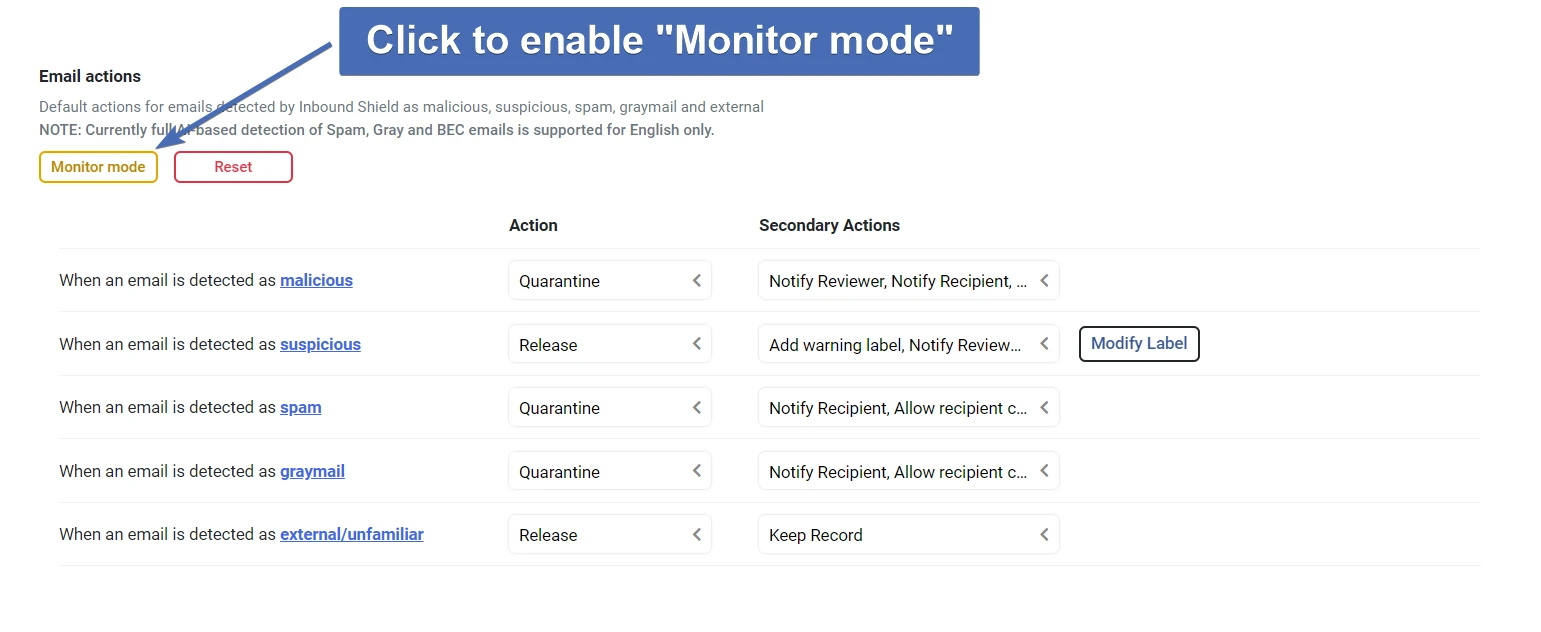Open the graymail Action dropdown
This screenshot has width=1541, height=632.
[609, 472]
